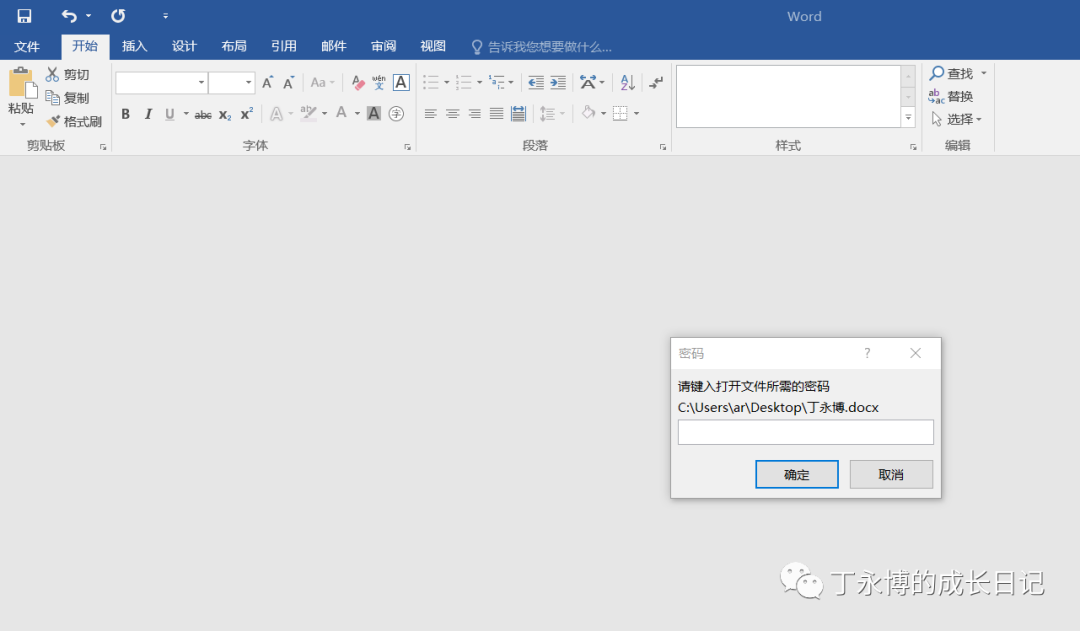
Task: Click 取消 in the password dialog
Action: tap(891, 475)
